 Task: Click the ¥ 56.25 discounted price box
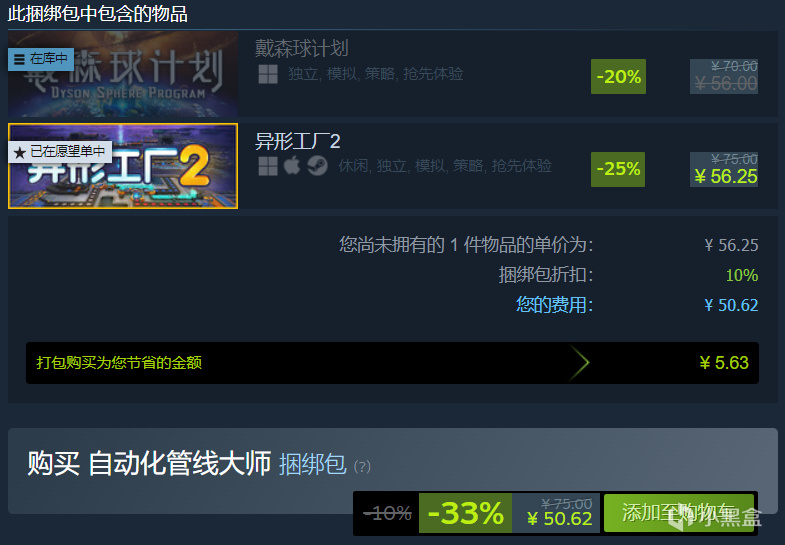point(724,169)
